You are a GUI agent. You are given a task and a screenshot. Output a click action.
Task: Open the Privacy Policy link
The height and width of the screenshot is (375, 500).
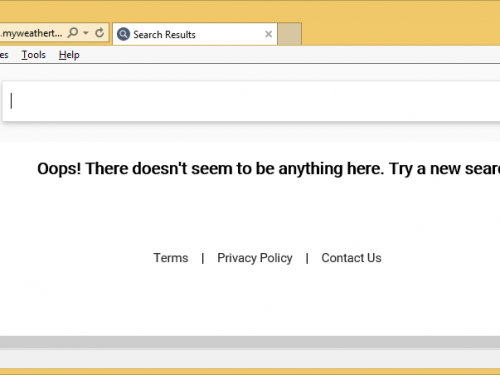pos(255,258)
